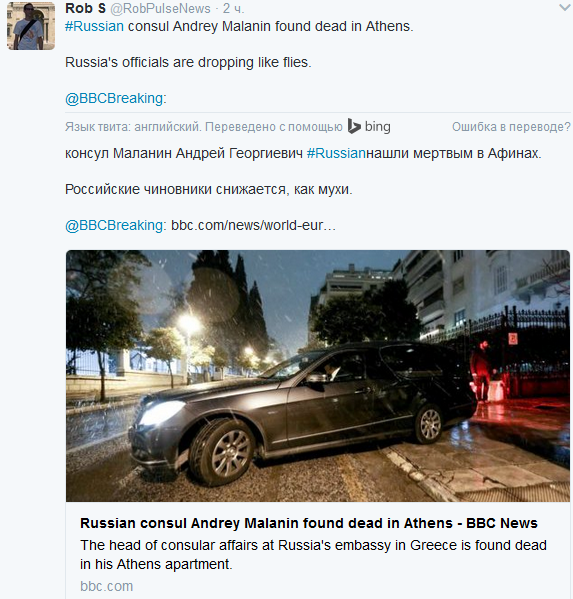Click the Язык твита translation notice
573x599 pixels.
coord(204,127)
